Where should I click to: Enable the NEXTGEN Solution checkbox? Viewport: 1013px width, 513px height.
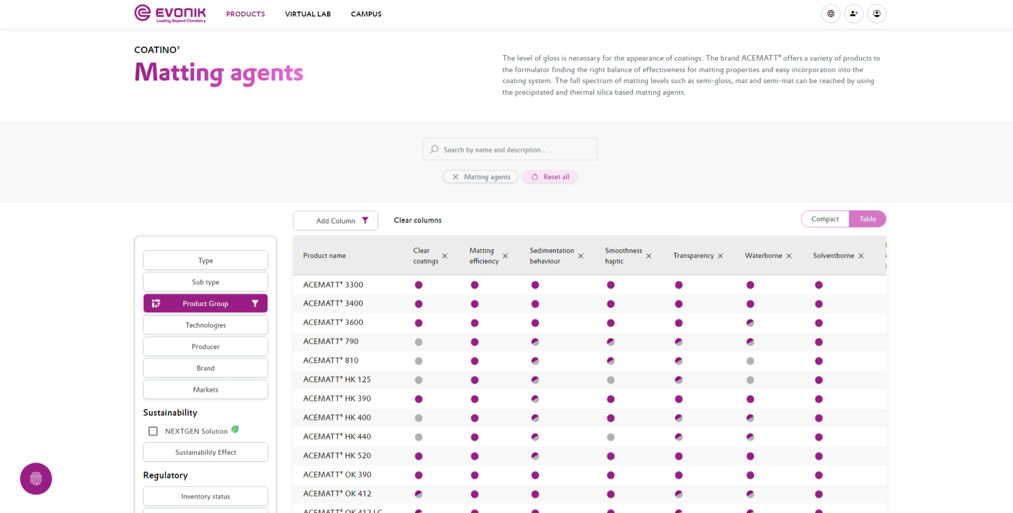pos(153,431)
